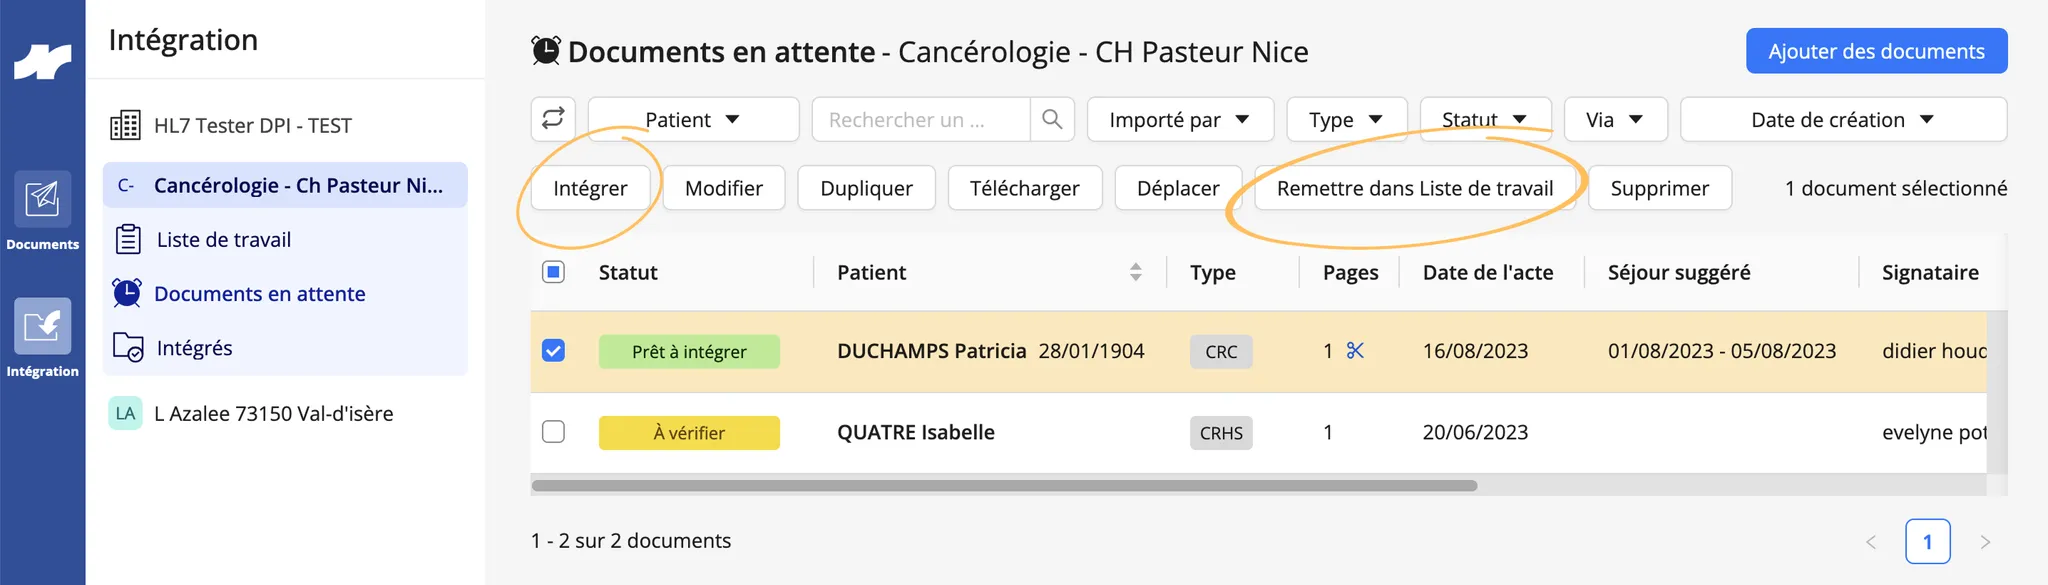Check the QUATRE Isabelle row checkbox

click(x=553, y=432)
